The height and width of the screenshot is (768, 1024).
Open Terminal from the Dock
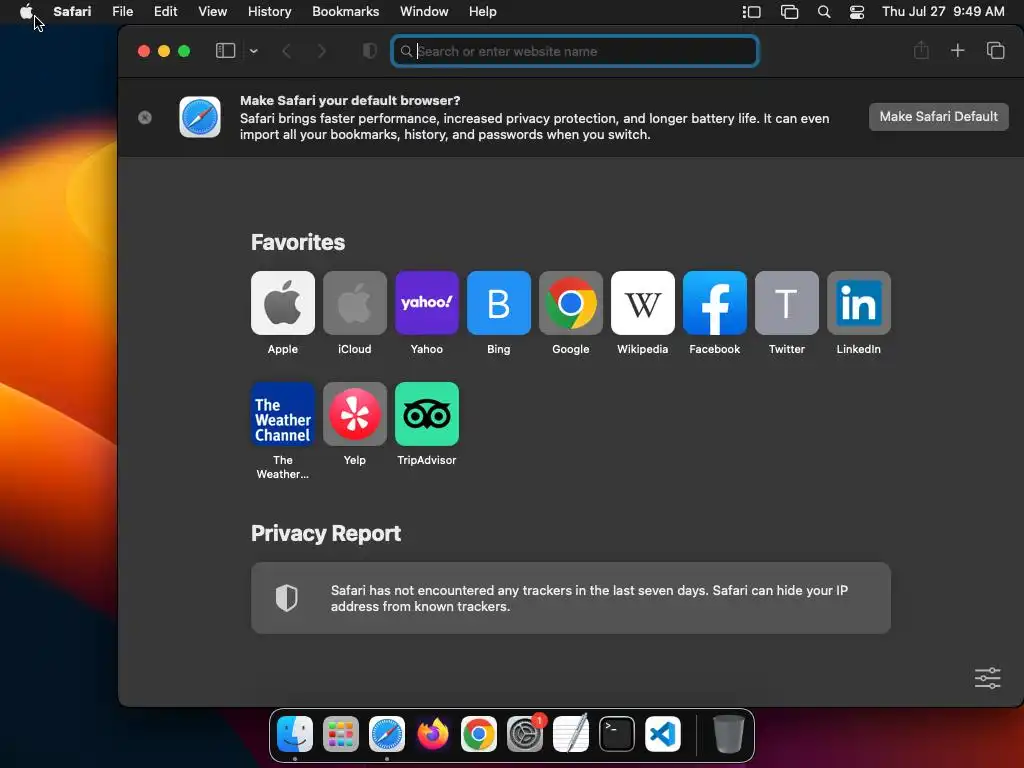tap(617, 734)
